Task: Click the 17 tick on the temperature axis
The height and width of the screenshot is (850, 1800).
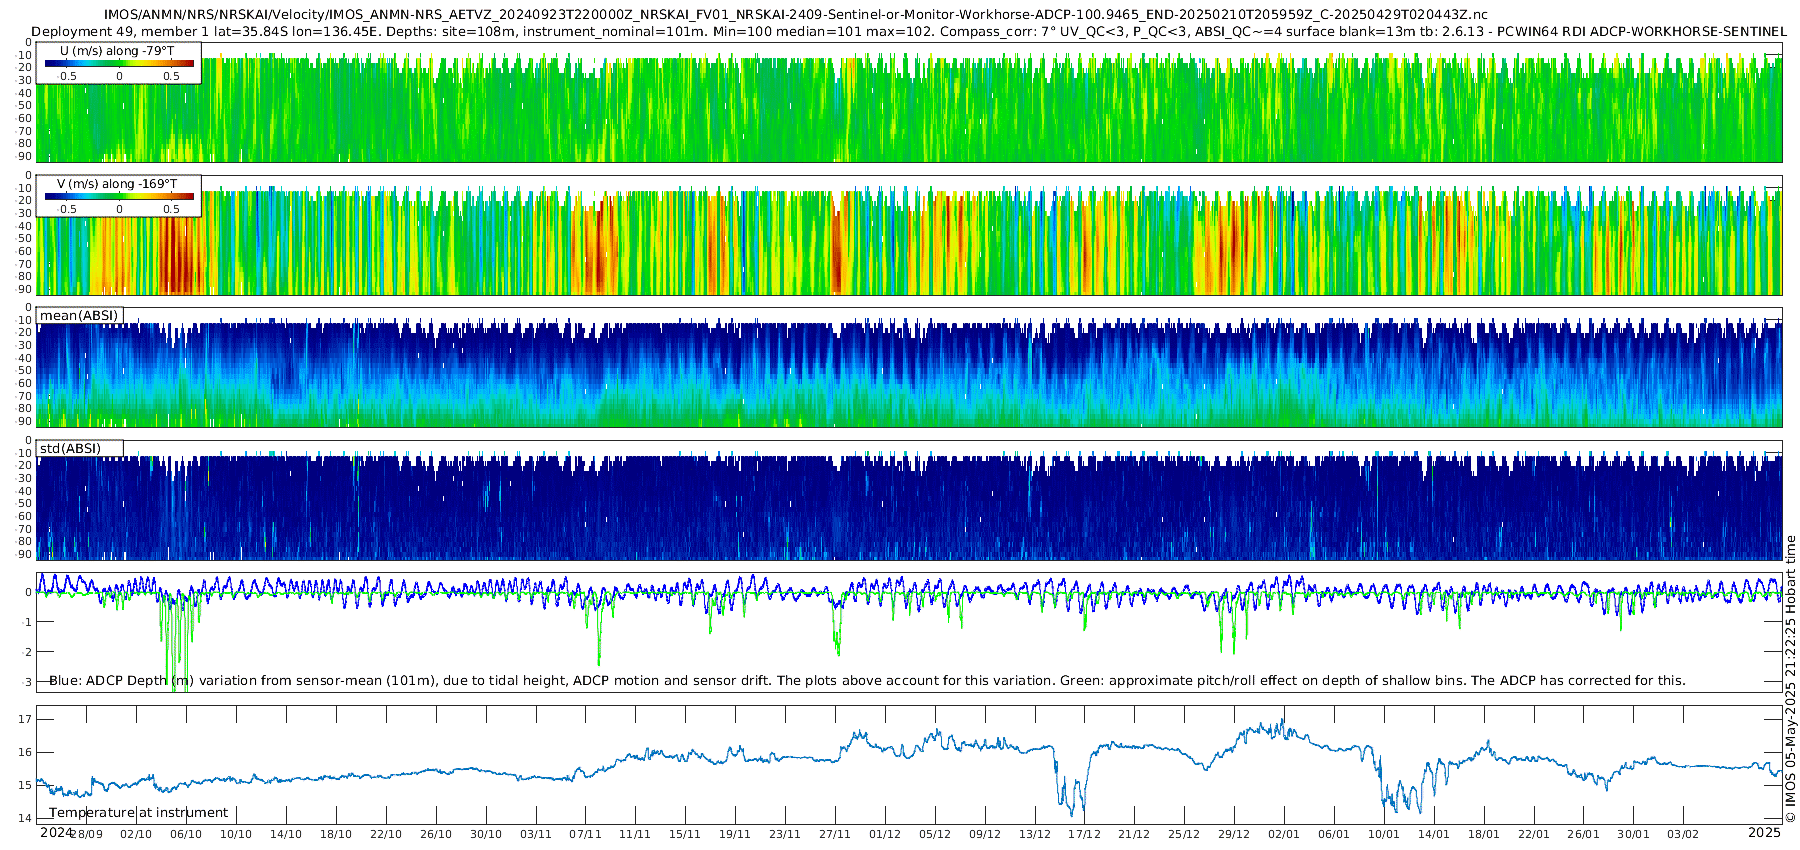Action: [x=25, y=719]
